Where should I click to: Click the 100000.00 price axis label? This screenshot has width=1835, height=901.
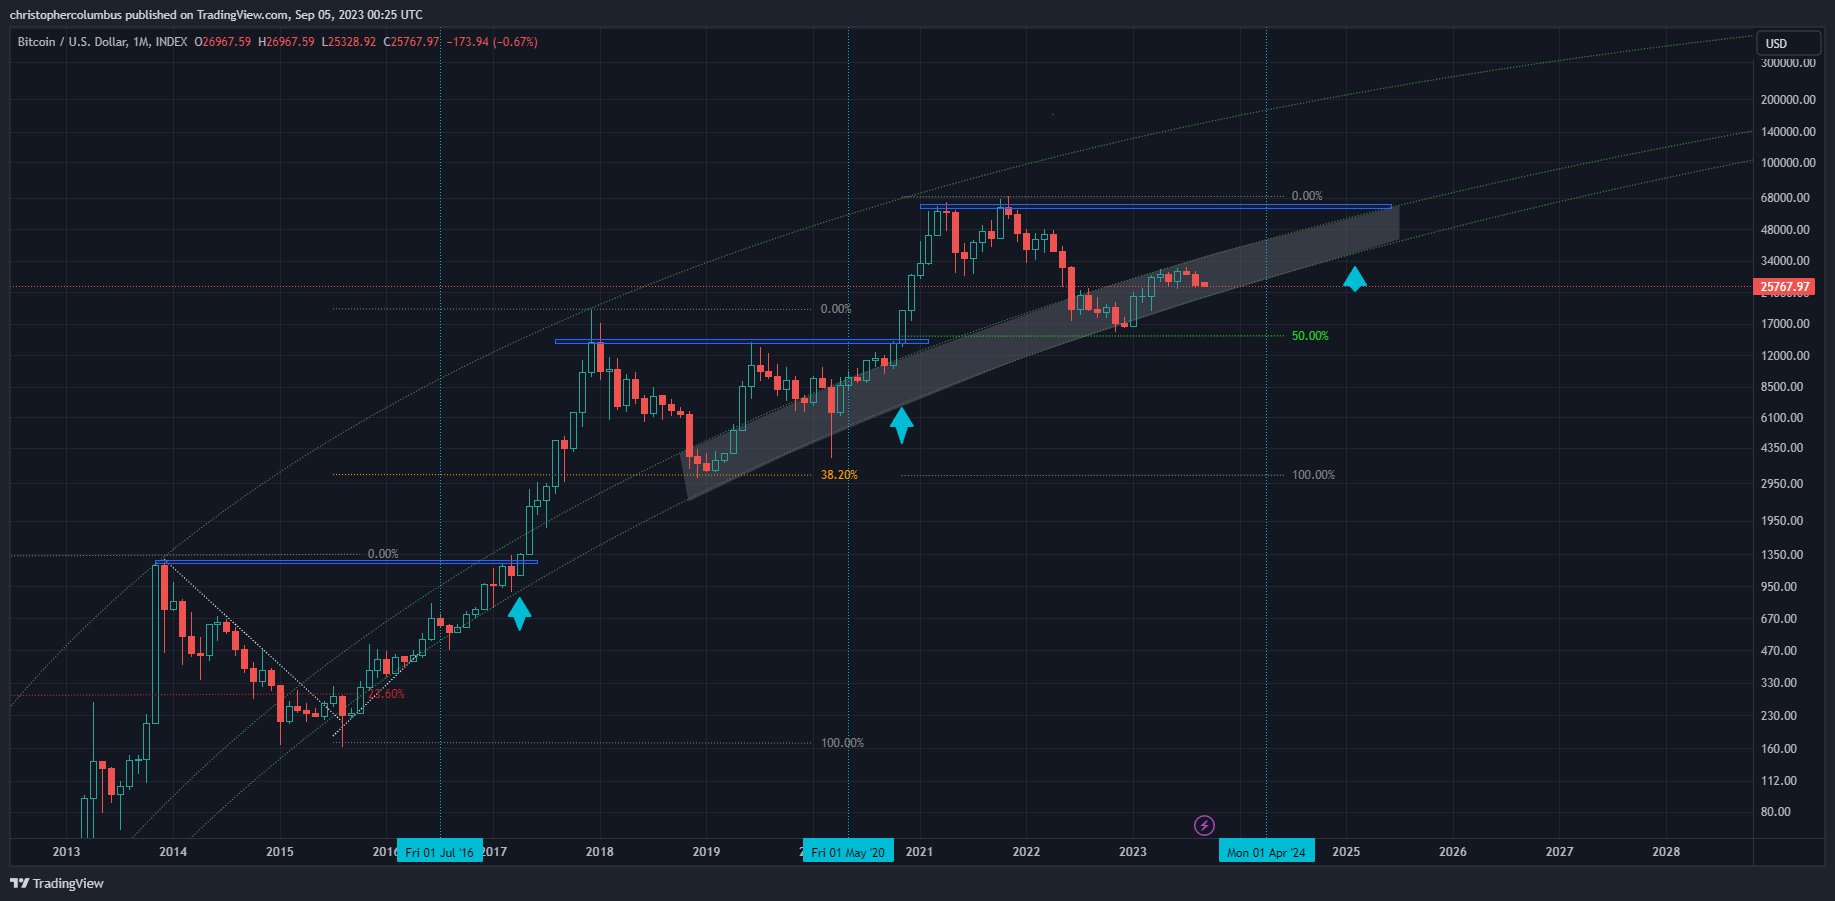[x=1788, y=163]
